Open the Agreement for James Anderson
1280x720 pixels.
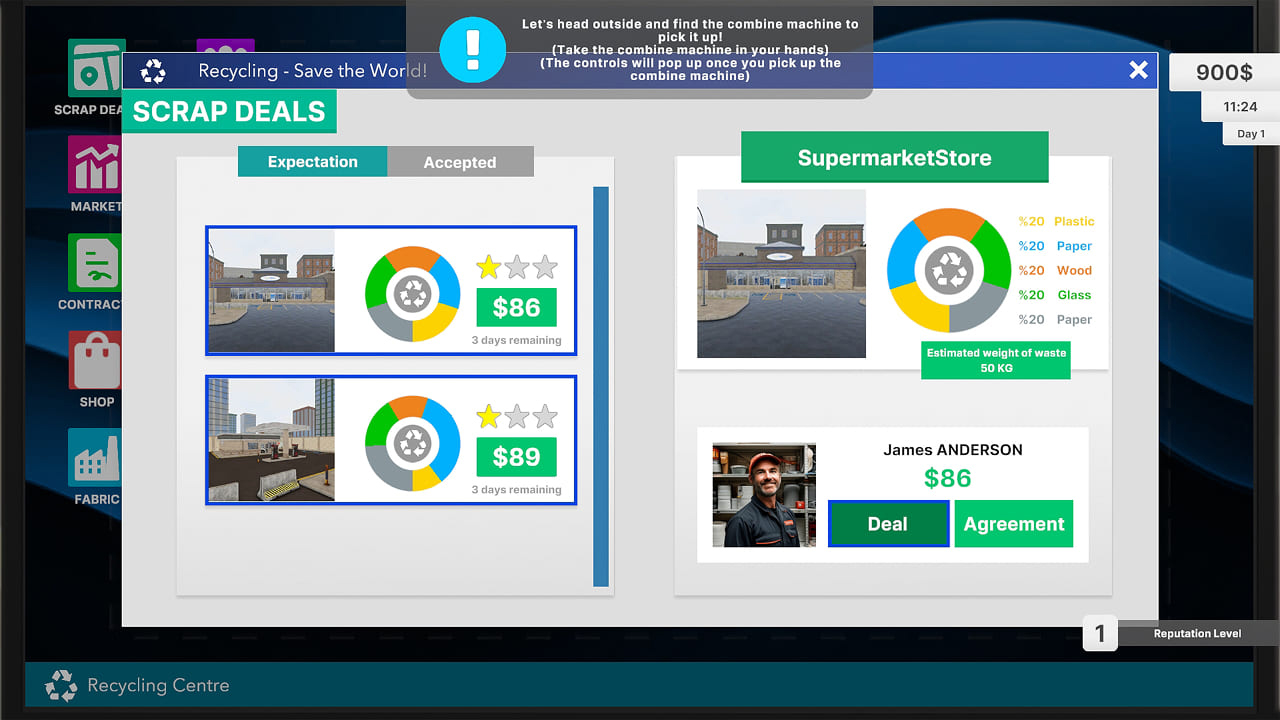1013,523
